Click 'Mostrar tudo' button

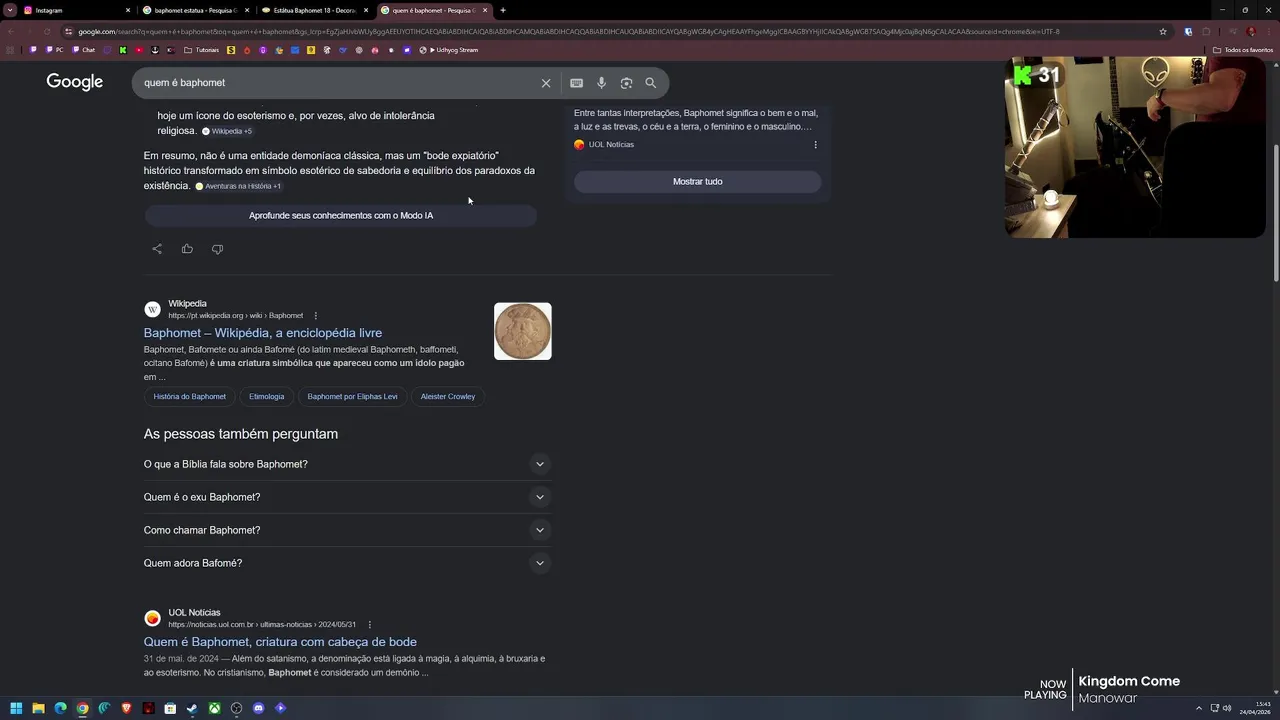point(697,182)
